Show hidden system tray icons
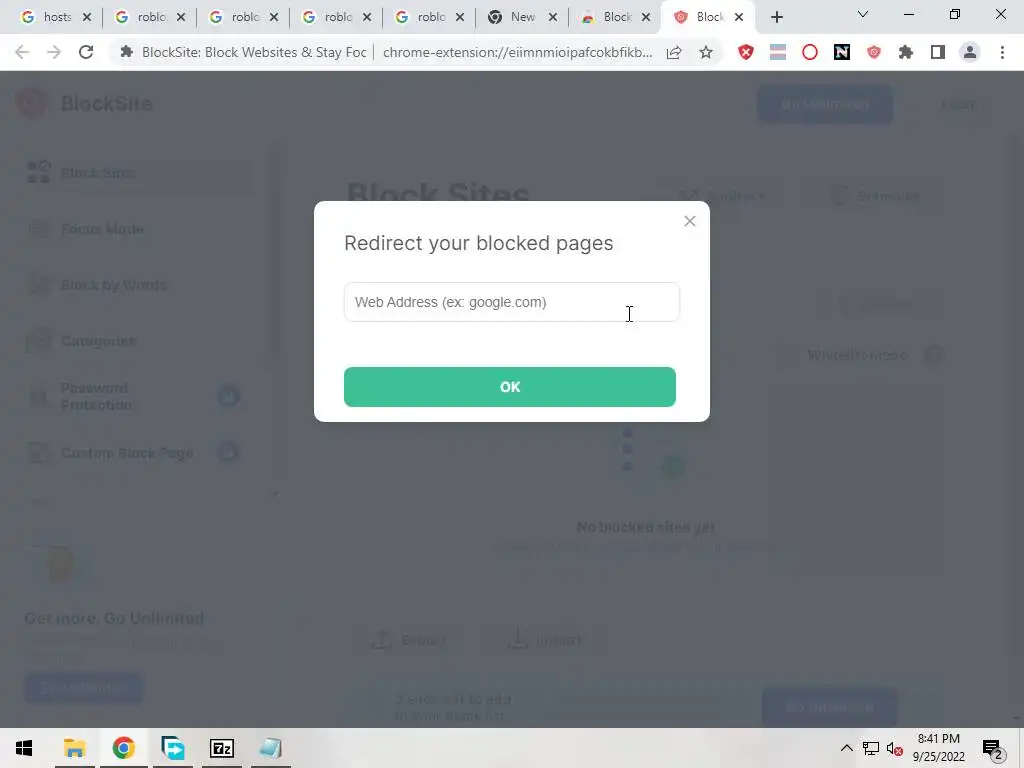This screenshot has width=1024, height=768. pos(846,748)
